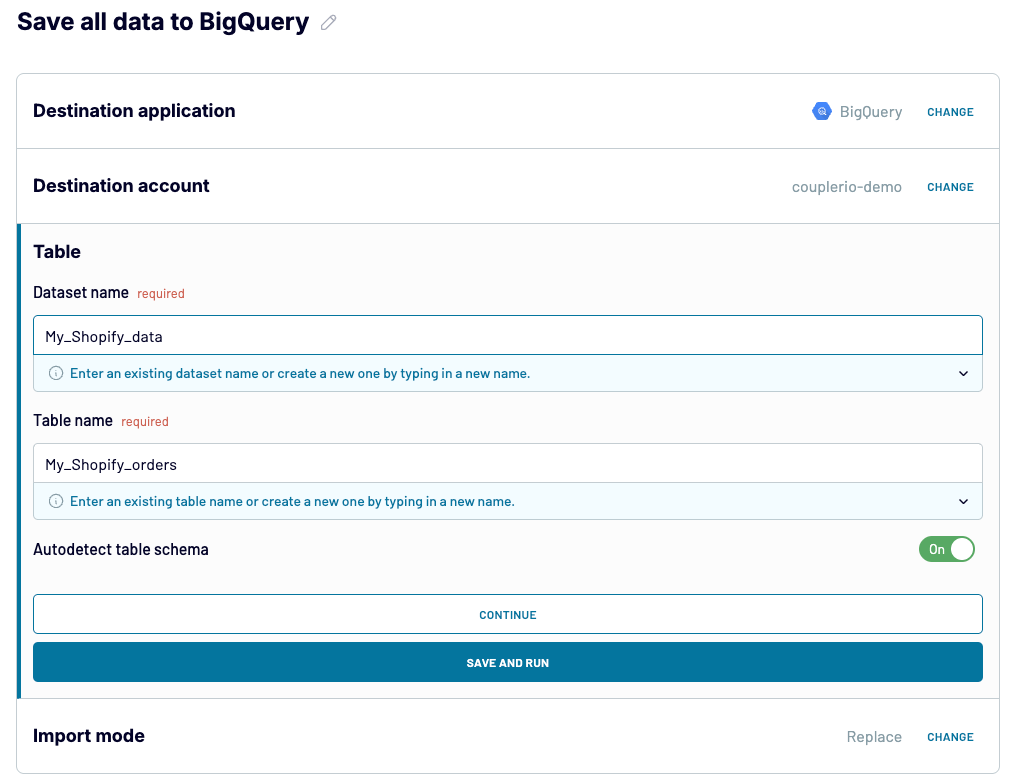This screenshot has height=784, width=1016.
Task: Expand the table name hint chevron
Action: (x=964, y=502)
